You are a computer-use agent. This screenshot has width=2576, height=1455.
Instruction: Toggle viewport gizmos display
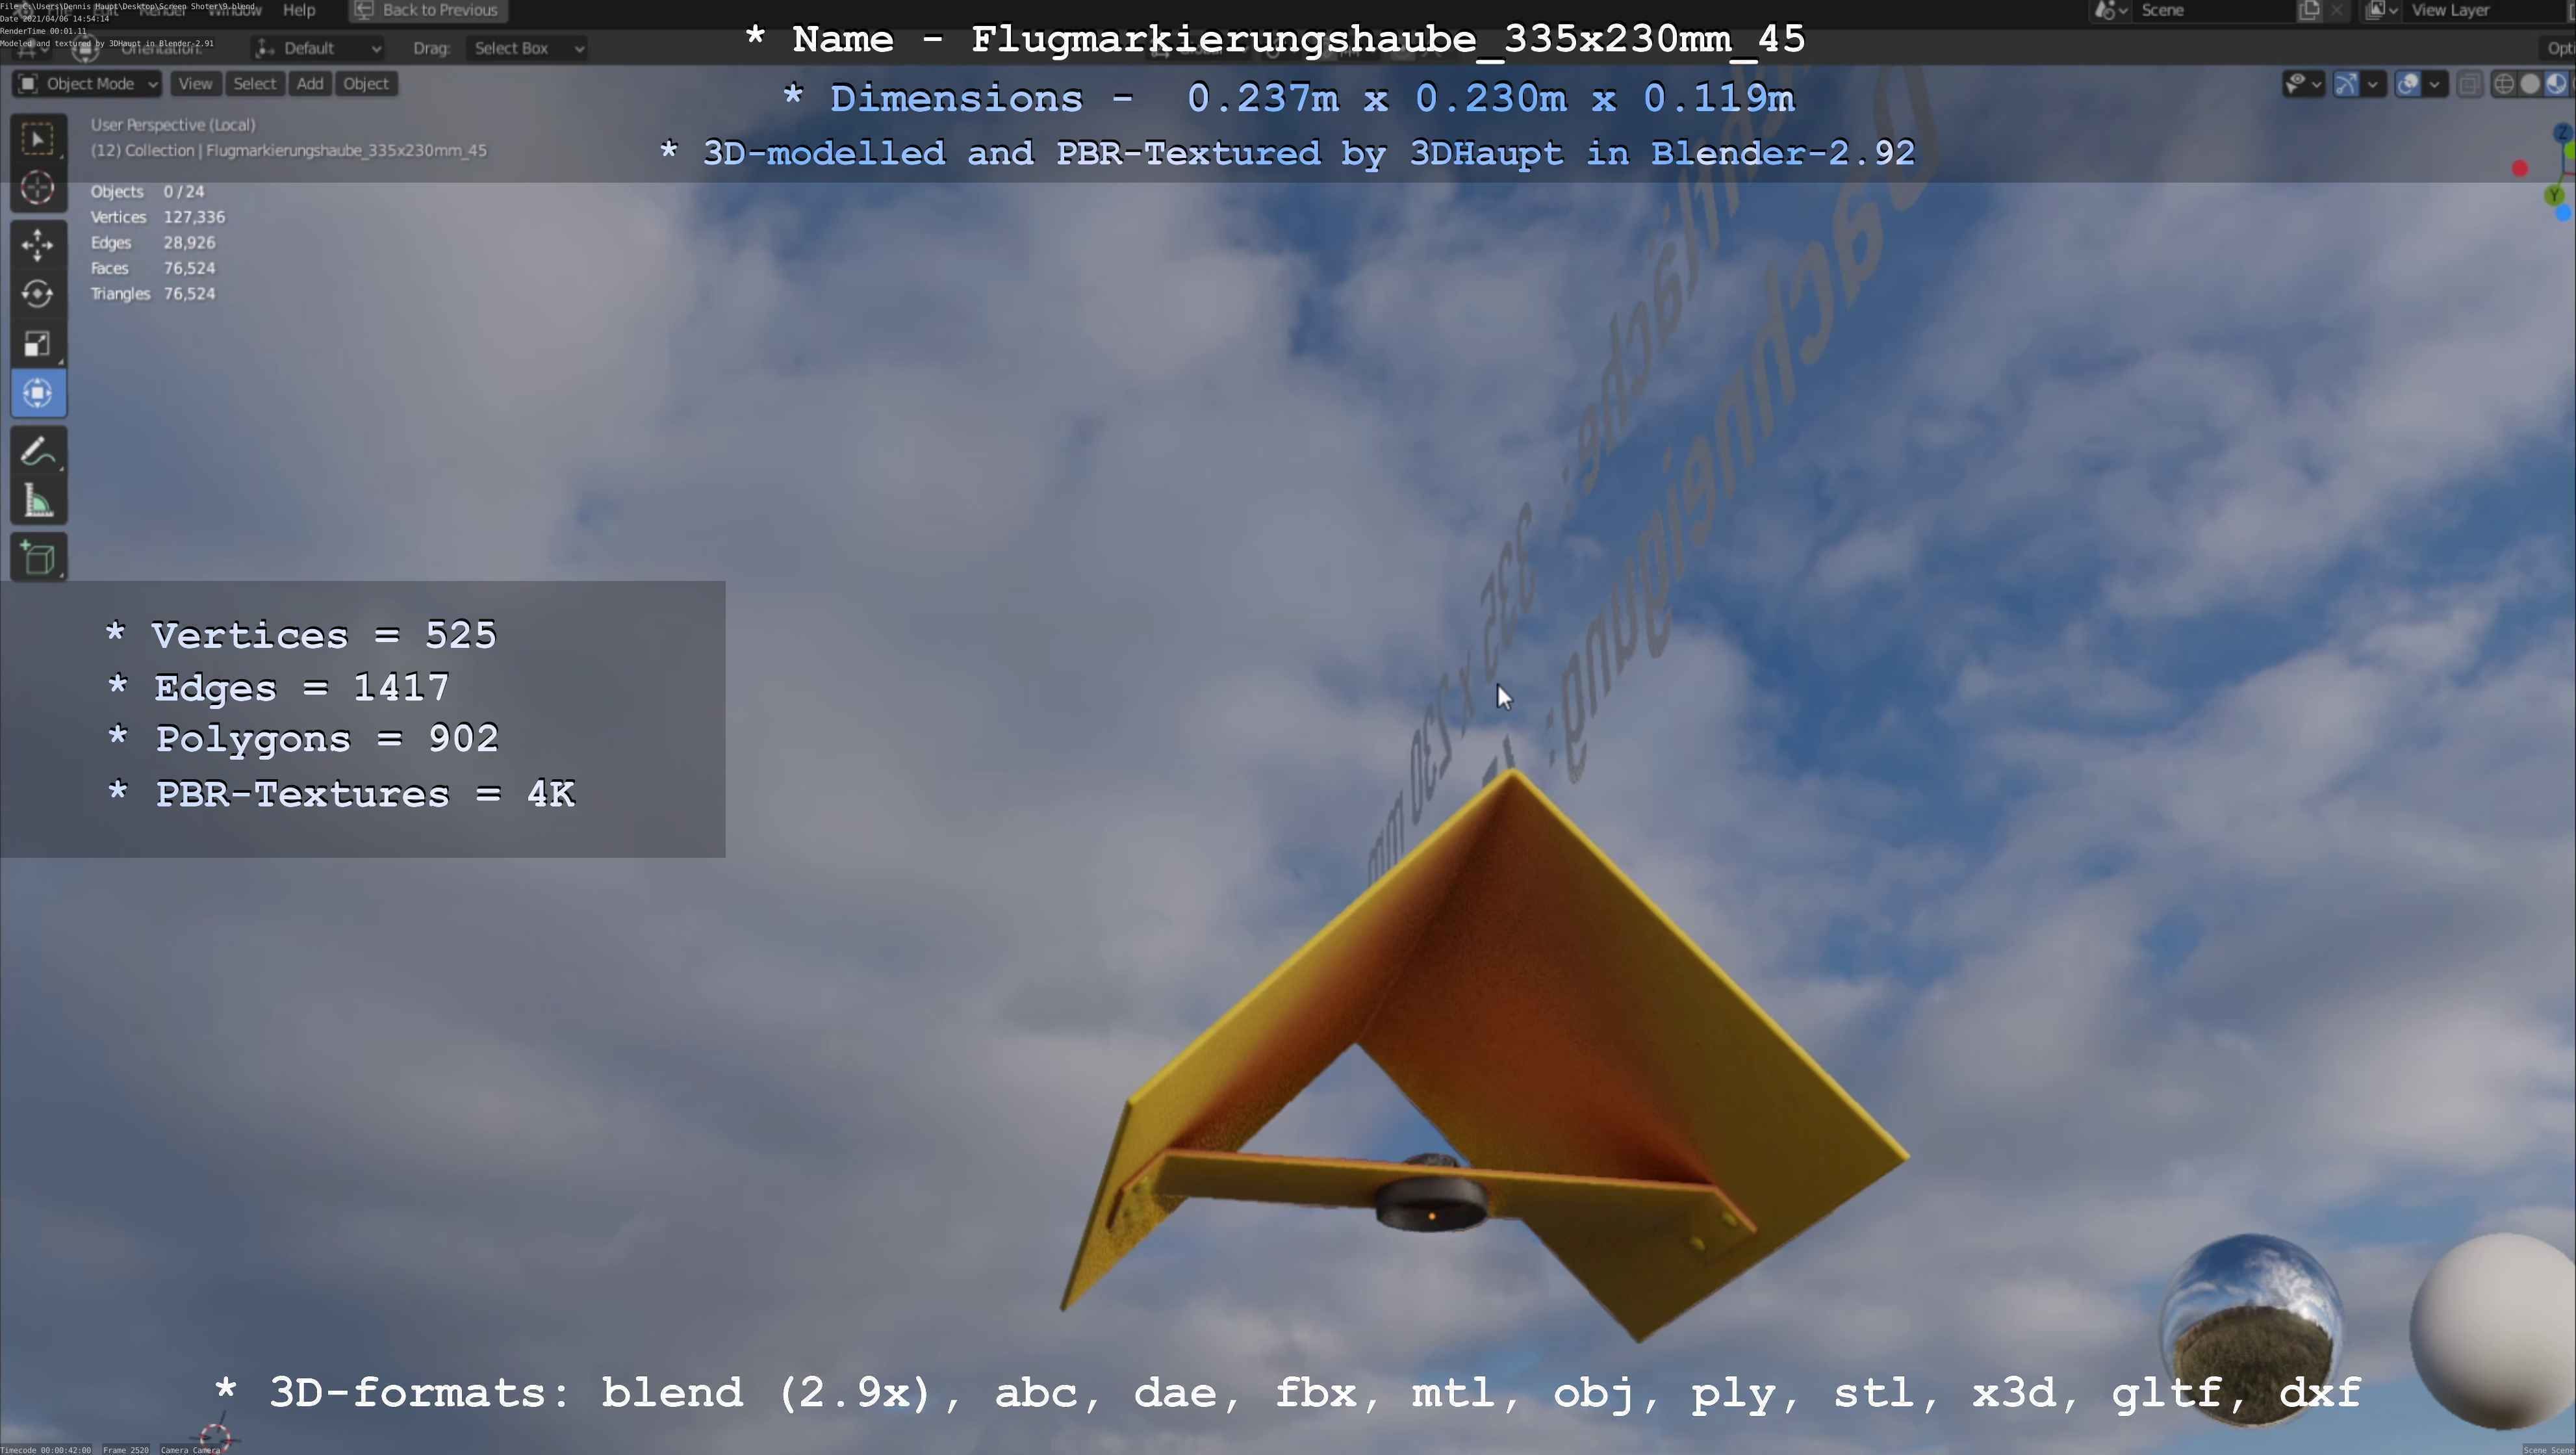click(x=2346, y=84)
